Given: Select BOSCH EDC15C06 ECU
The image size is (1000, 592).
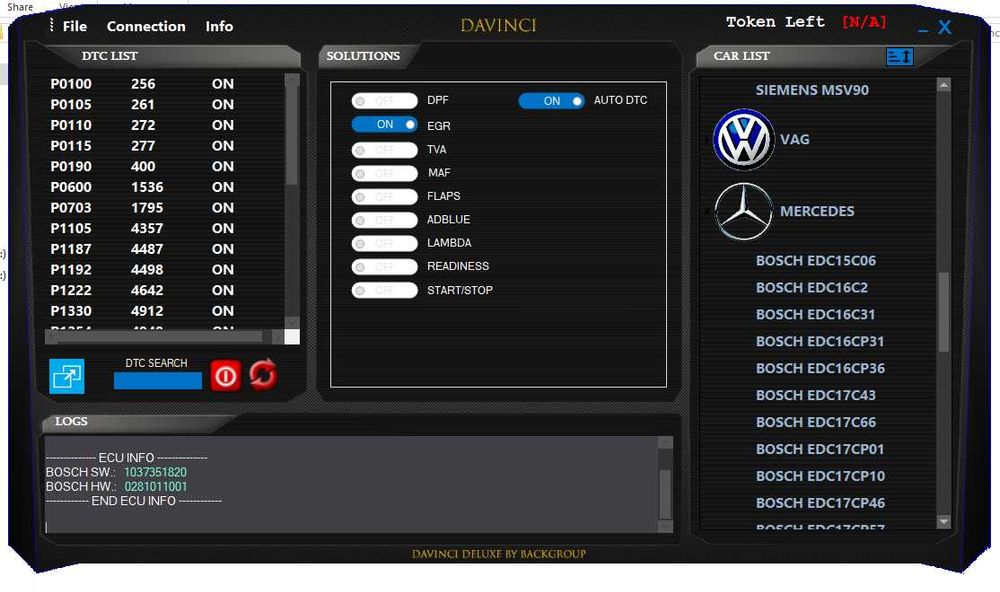Looking at the screenshot, I should tap(816, 260).
